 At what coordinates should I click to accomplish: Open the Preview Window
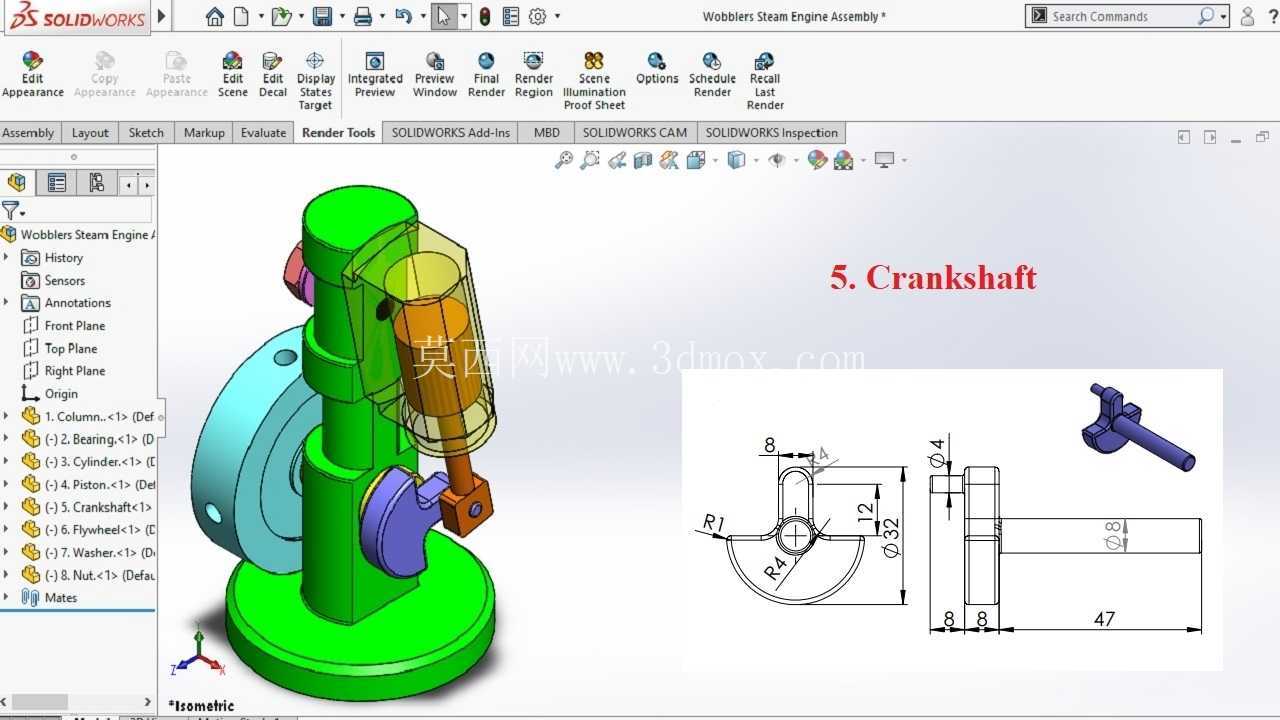435,75
